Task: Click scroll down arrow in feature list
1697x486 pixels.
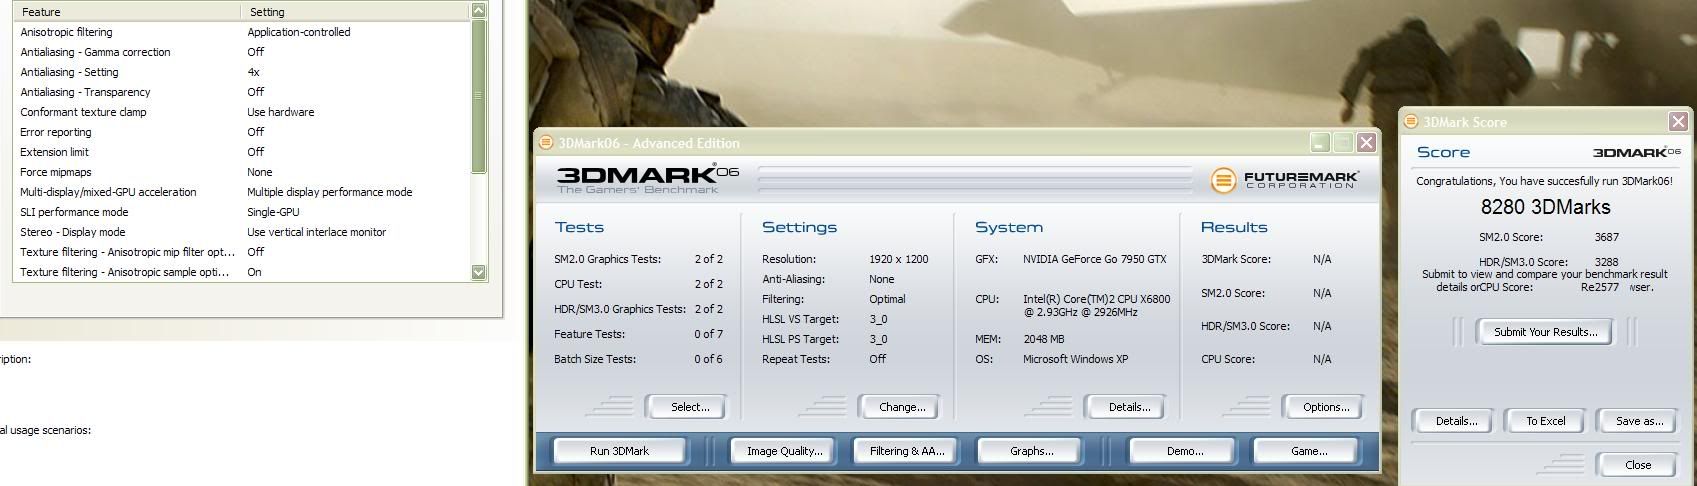Action: click(478, 272)
